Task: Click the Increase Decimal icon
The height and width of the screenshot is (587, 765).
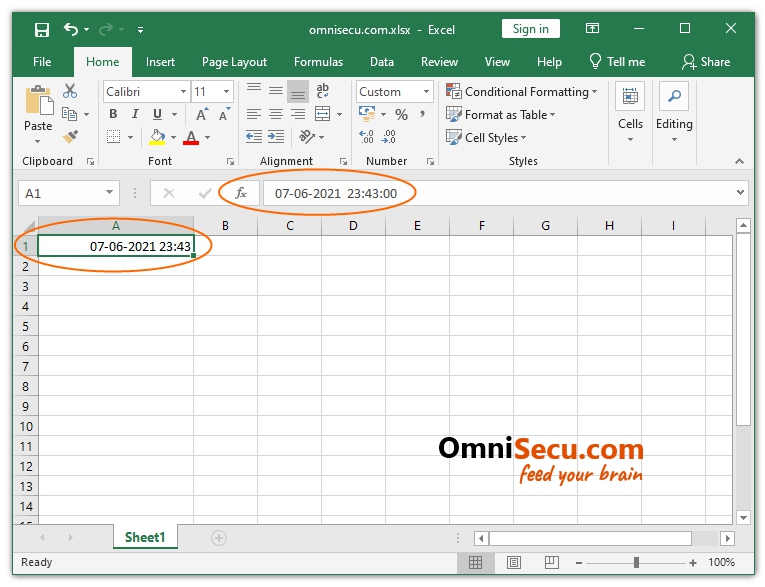Action: [366, 137]
